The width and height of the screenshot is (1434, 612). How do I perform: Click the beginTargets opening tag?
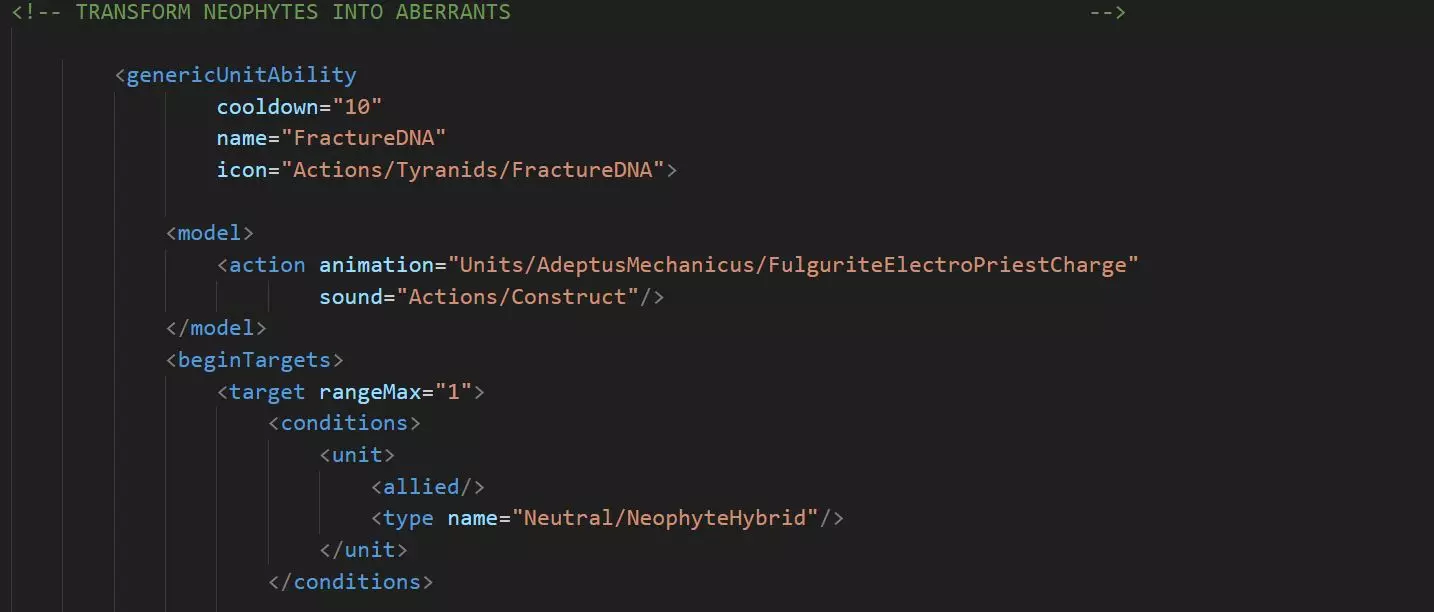pyautogui.click(x=255, y=360)
